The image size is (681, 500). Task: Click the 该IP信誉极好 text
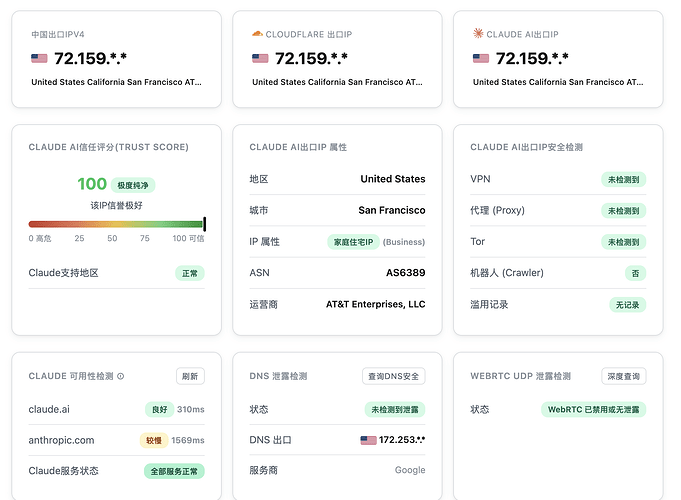116,205
